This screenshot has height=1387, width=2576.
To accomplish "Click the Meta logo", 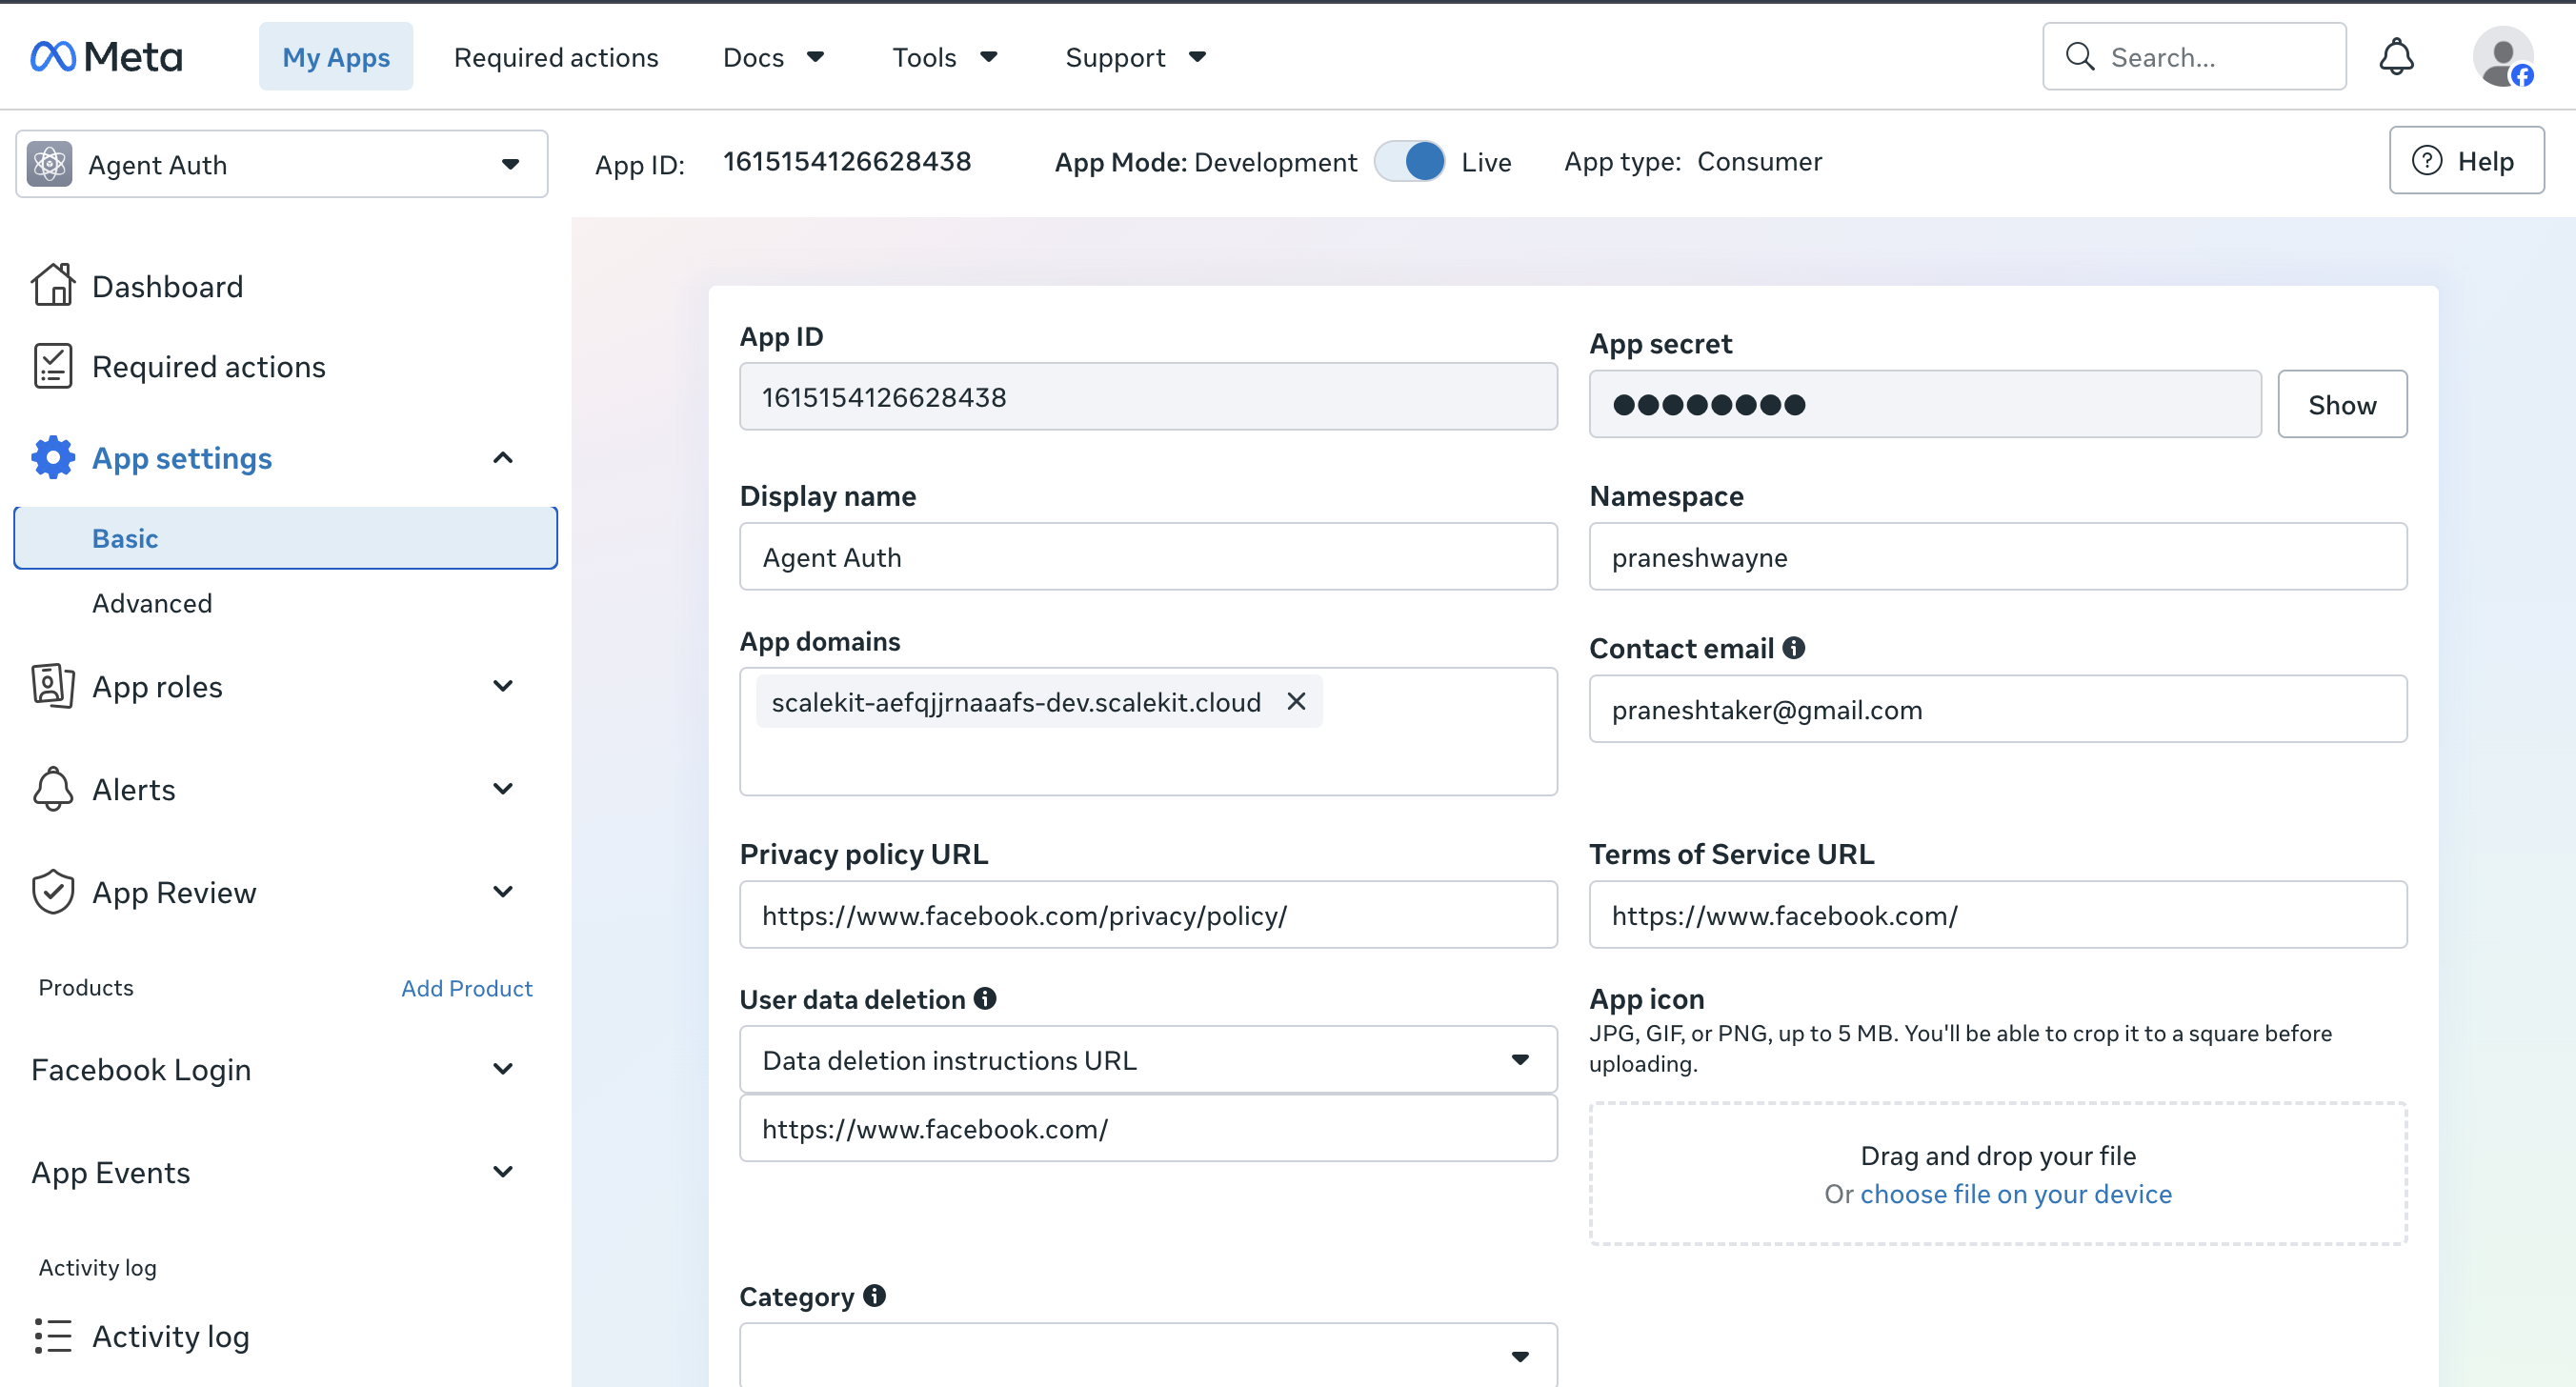I will [x=106, y=57].
